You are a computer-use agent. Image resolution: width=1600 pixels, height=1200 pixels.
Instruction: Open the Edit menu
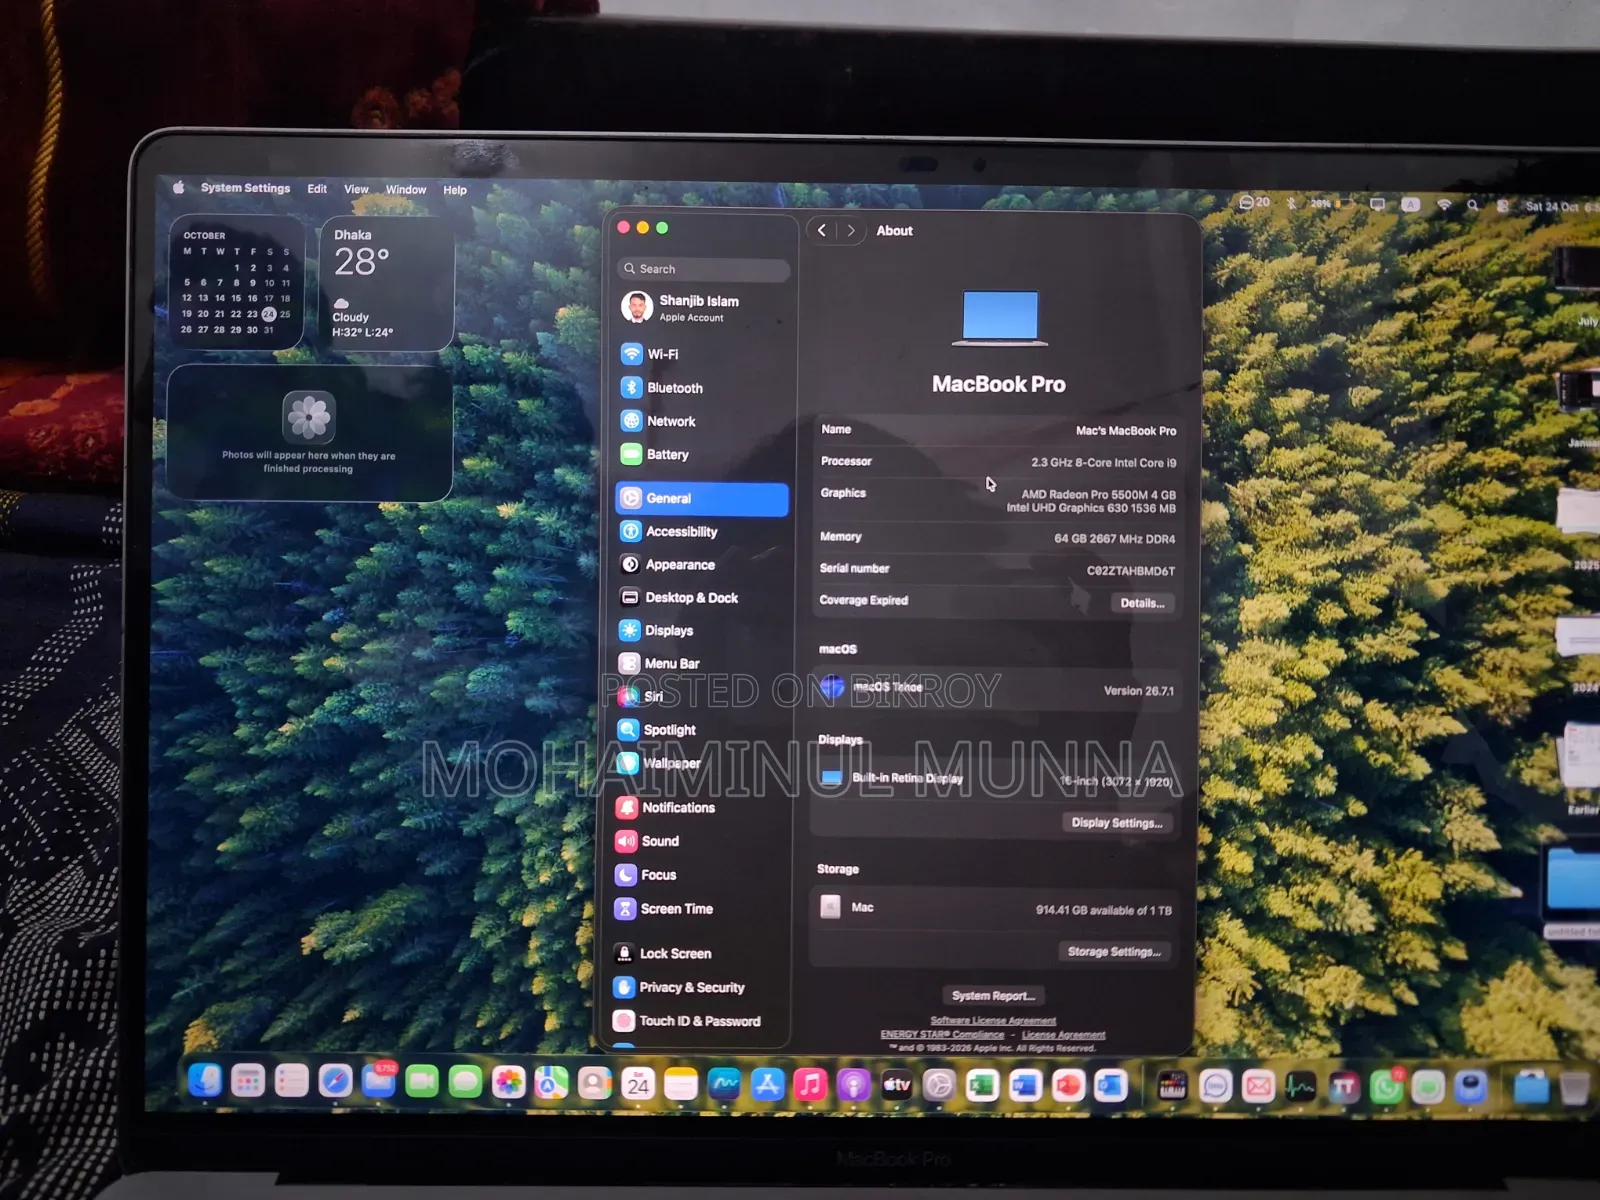[317, 189]
